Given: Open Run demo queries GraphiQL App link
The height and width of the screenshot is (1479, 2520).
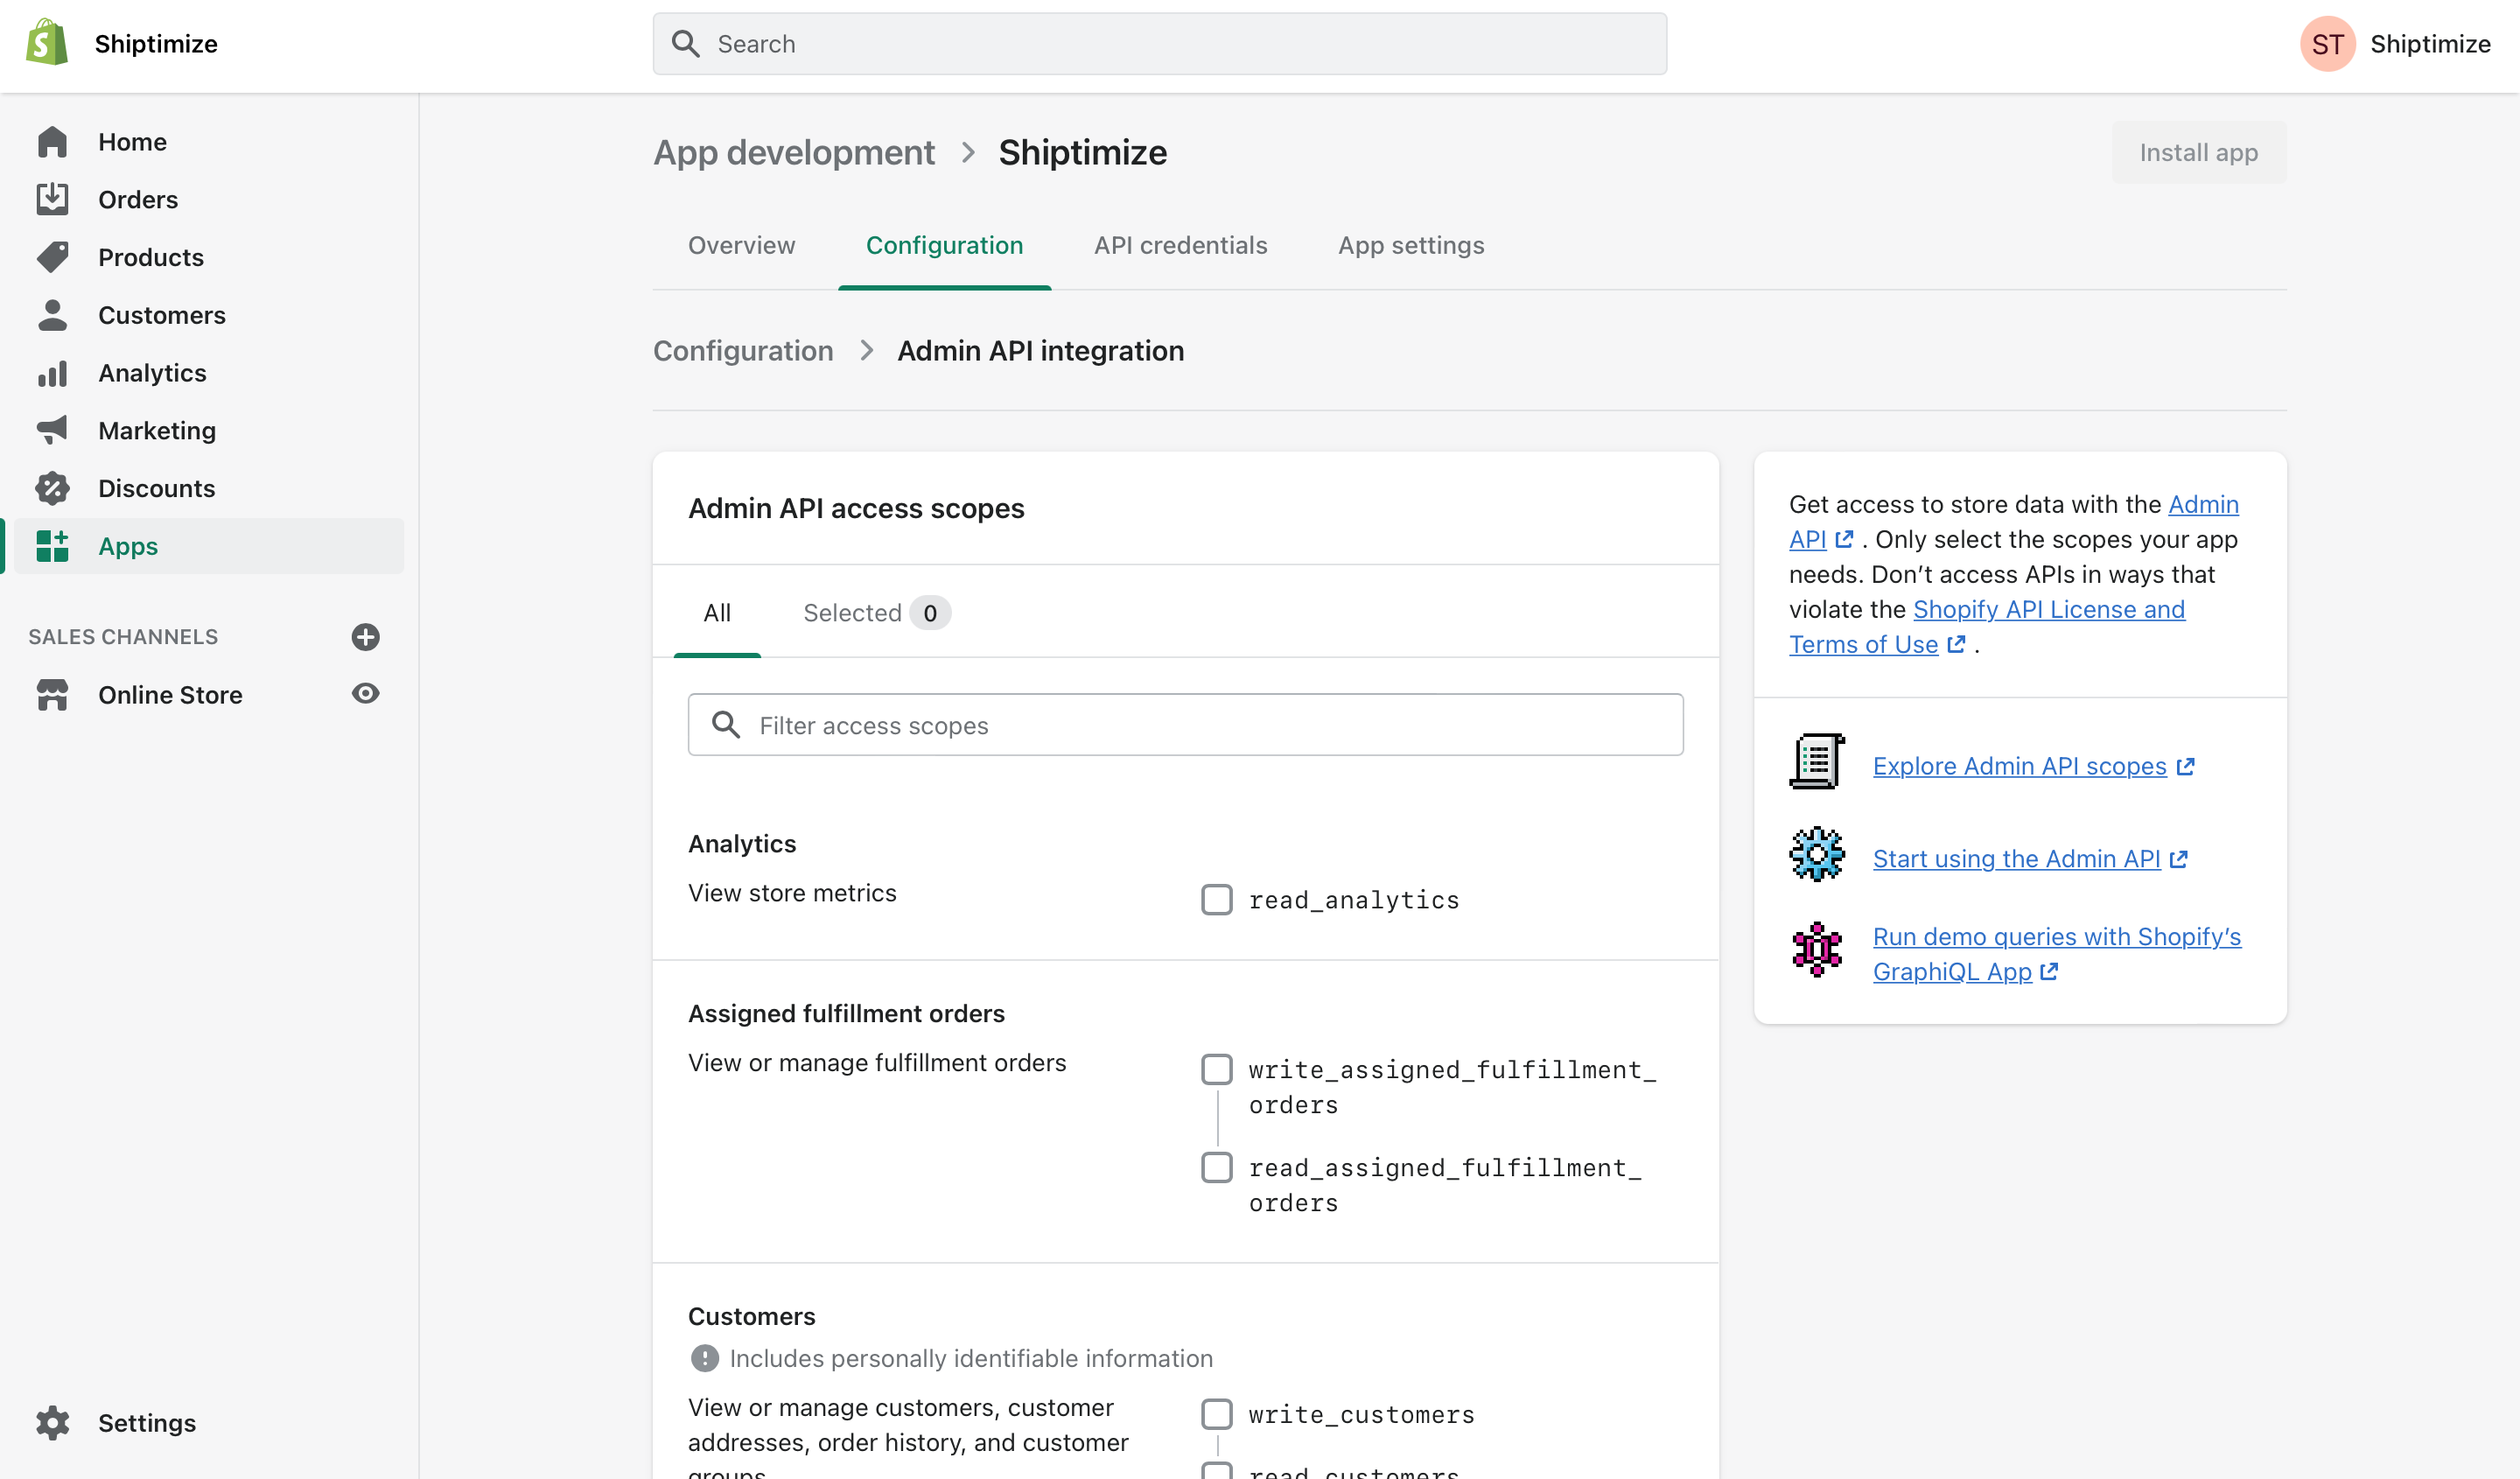Looking at the screenshot, I should coord(2056,937).
